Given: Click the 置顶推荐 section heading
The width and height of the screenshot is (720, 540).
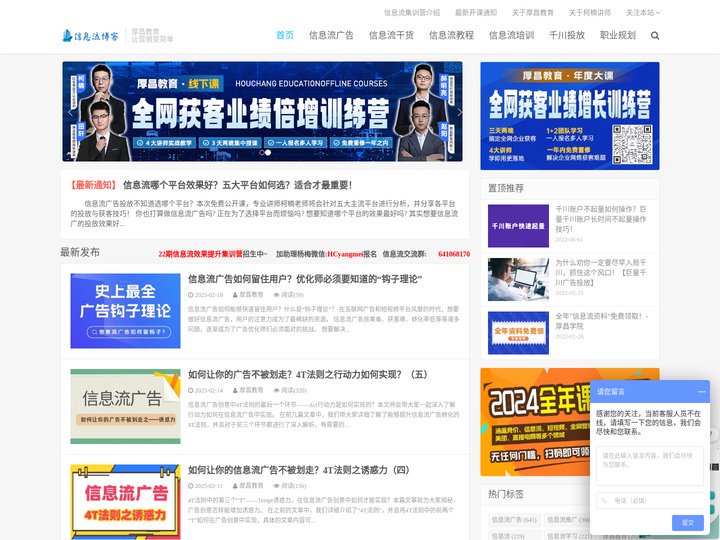Looking at the screenshot, I should click(x=506, y=188).
